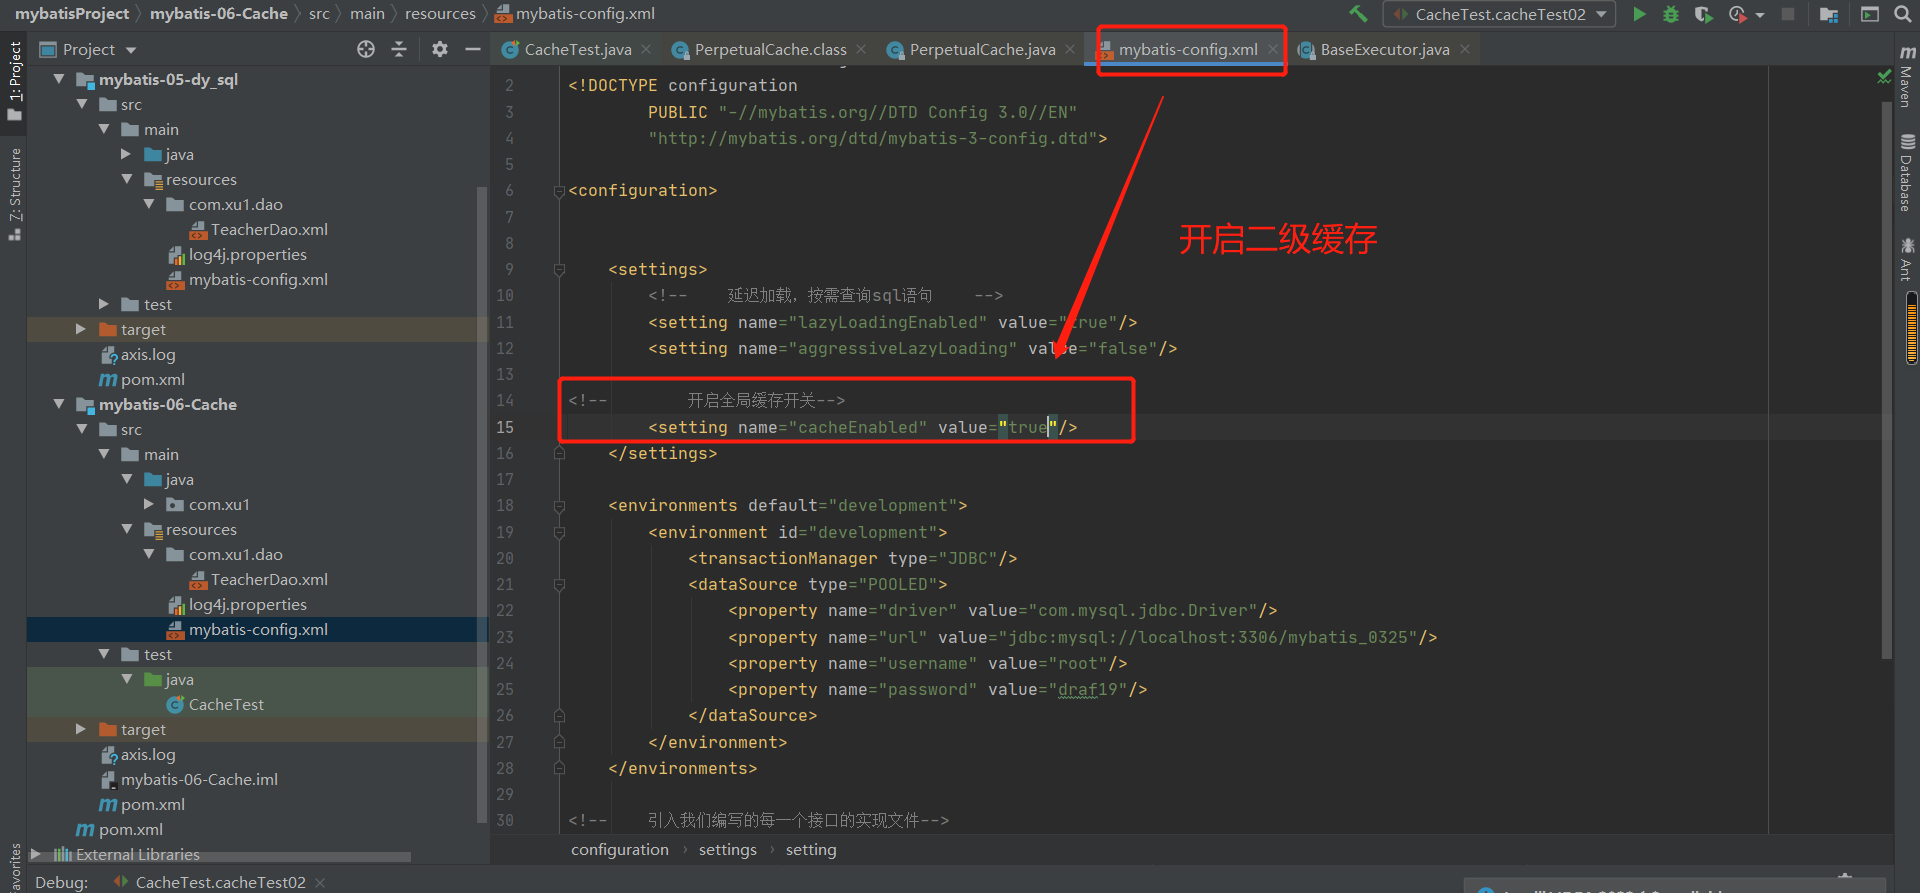Open Project panel settings gear

pyautogui.click(x=440, y=49)
